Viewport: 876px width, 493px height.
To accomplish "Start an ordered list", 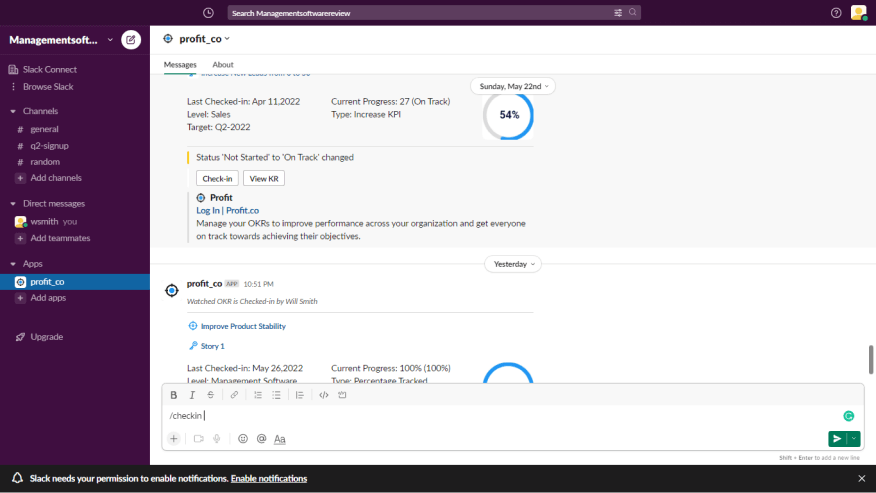I will (x=258, y=395).
